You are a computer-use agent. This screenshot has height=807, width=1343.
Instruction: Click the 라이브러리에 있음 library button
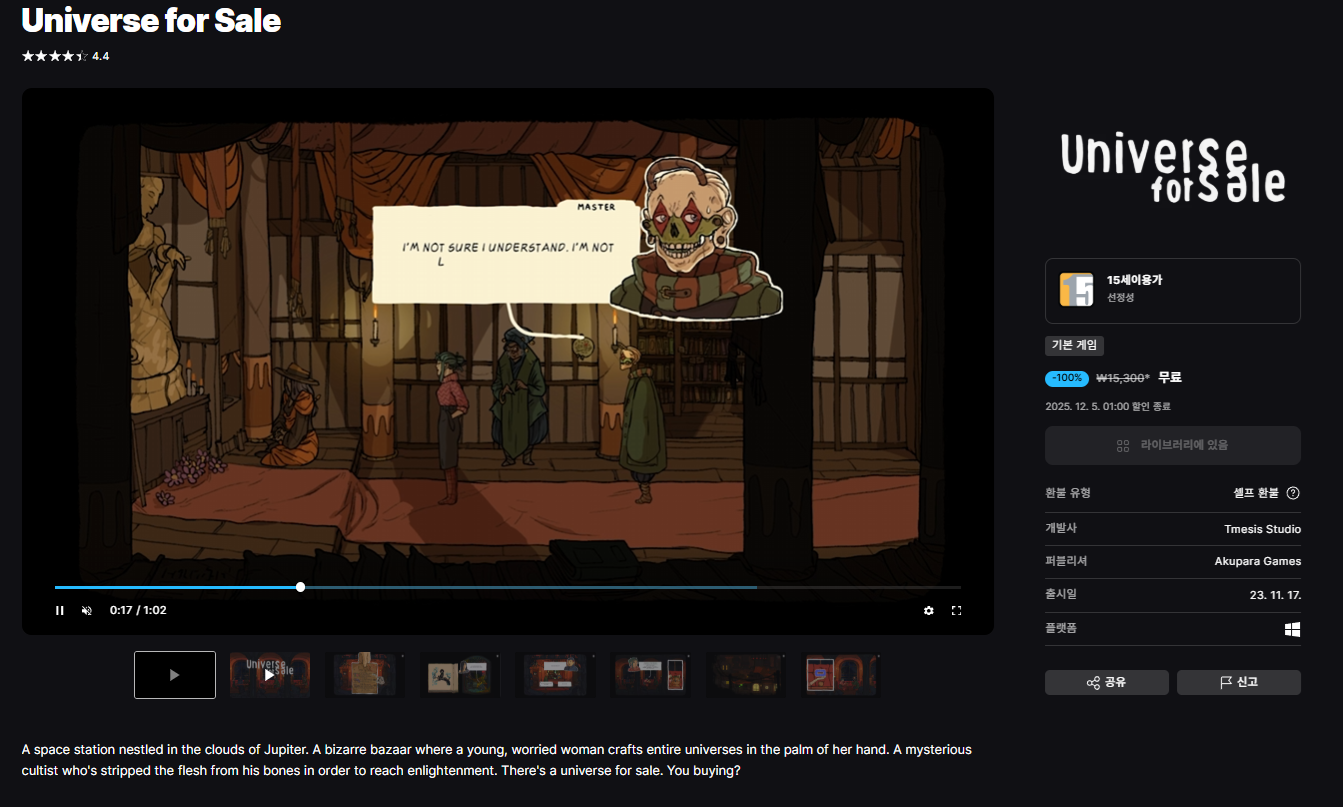(x=1172, y=445)
